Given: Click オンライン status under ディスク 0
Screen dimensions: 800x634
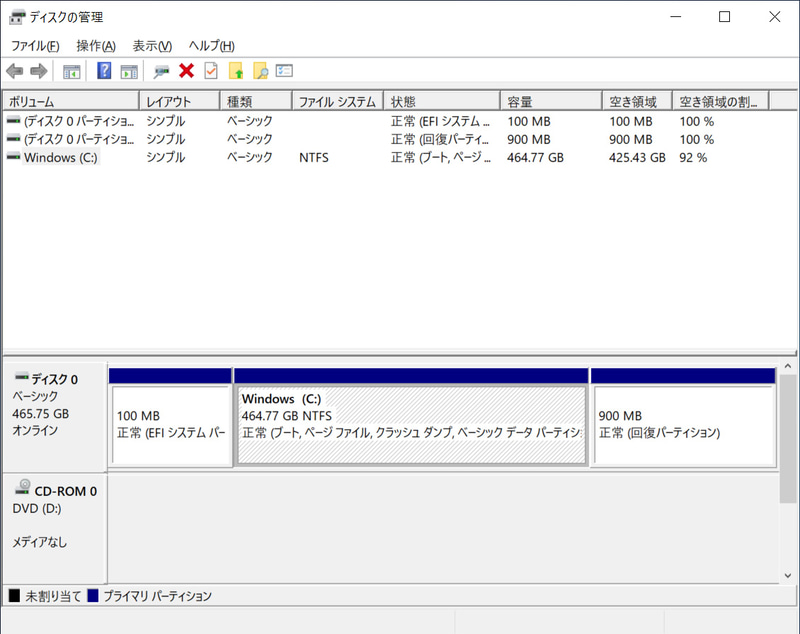Looking at the screenshot, I should tap(35, 430).
